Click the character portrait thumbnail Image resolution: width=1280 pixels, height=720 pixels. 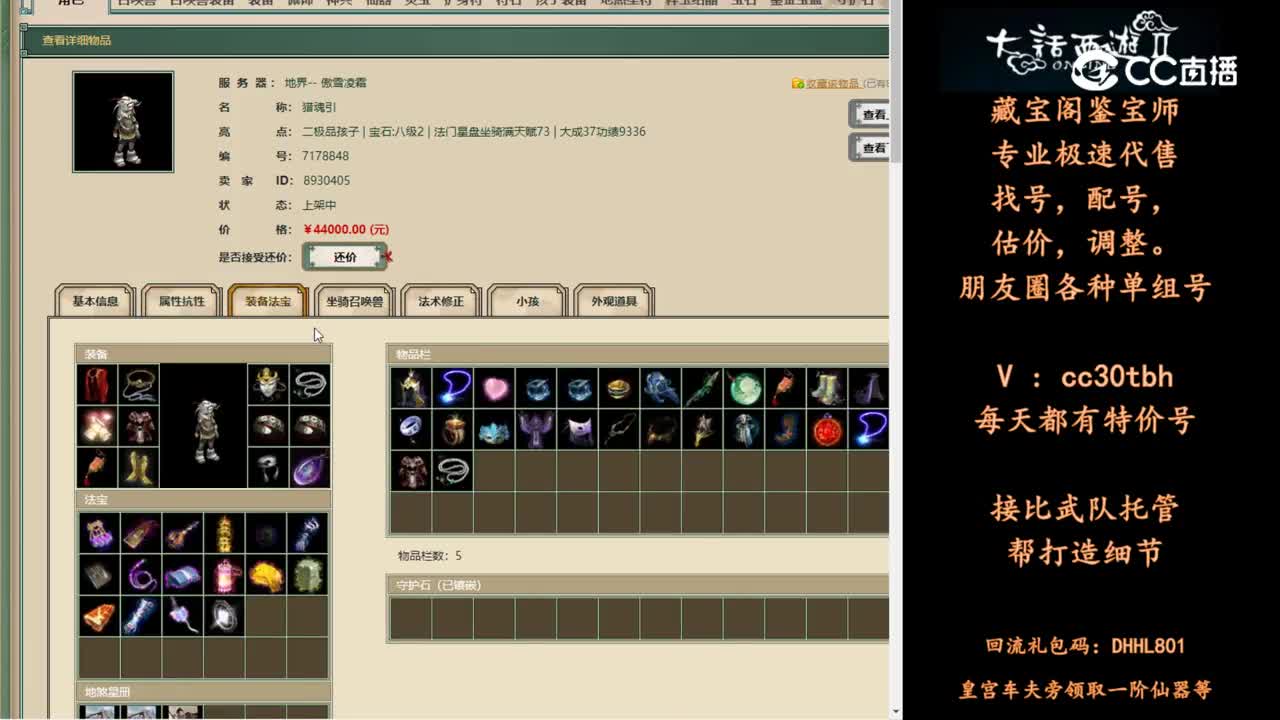click(x=123, y=121)
